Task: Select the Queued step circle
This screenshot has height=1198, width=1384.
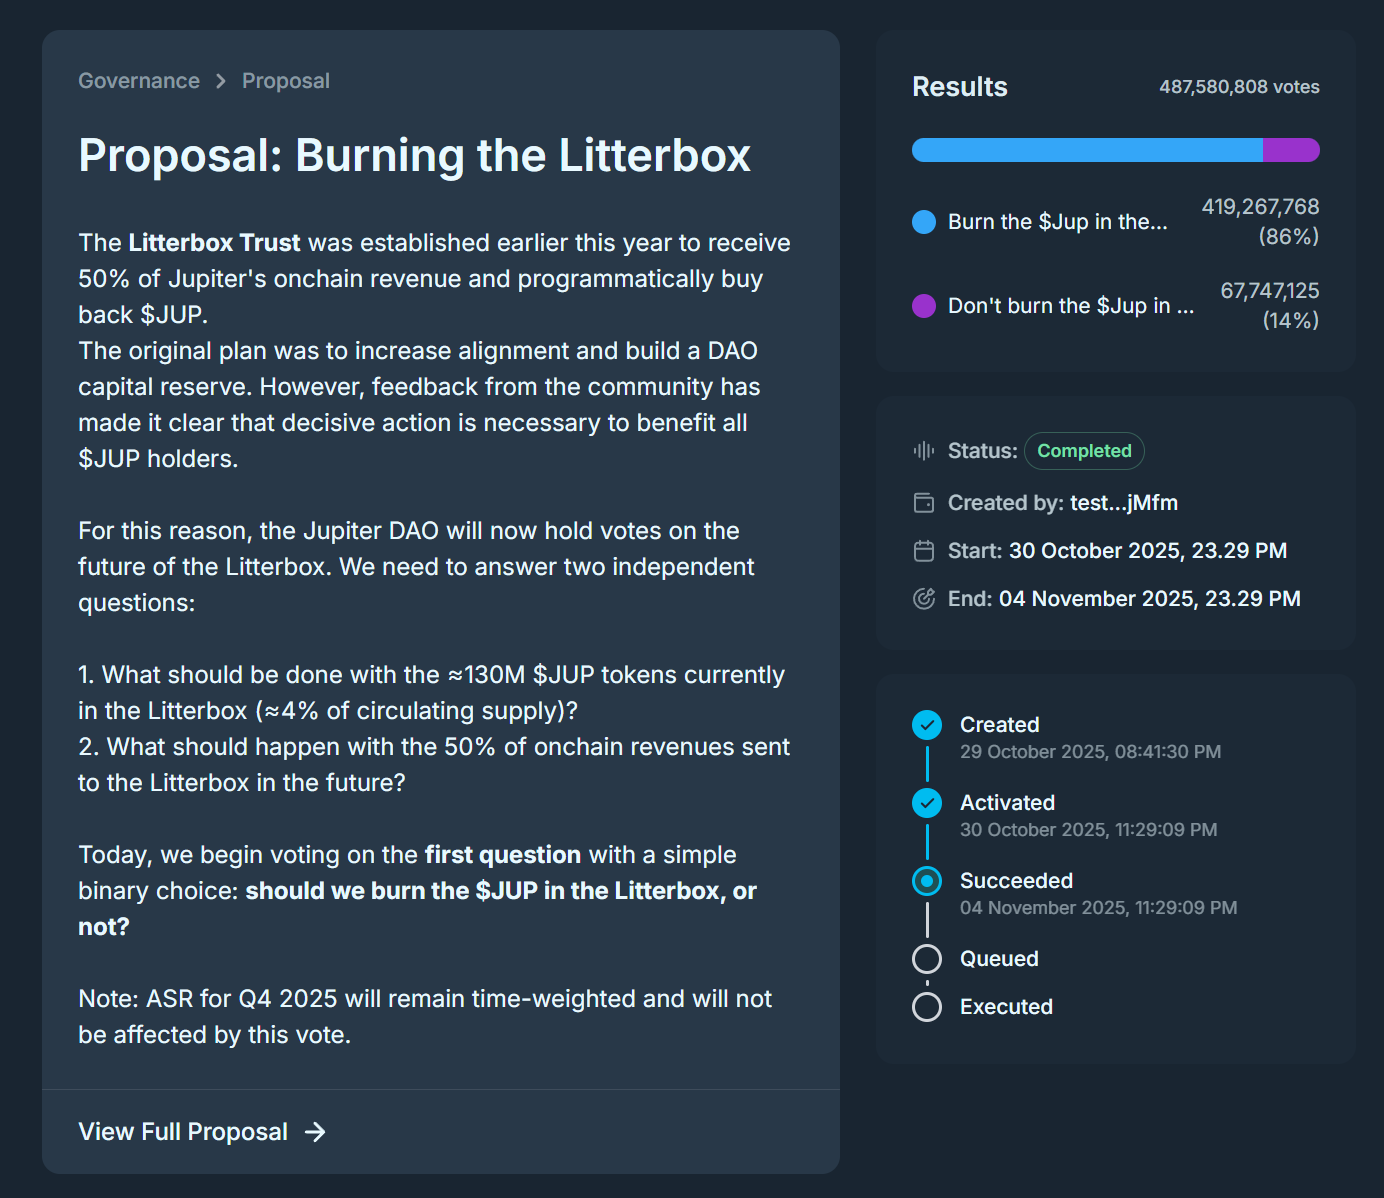Action: point(927,958)
